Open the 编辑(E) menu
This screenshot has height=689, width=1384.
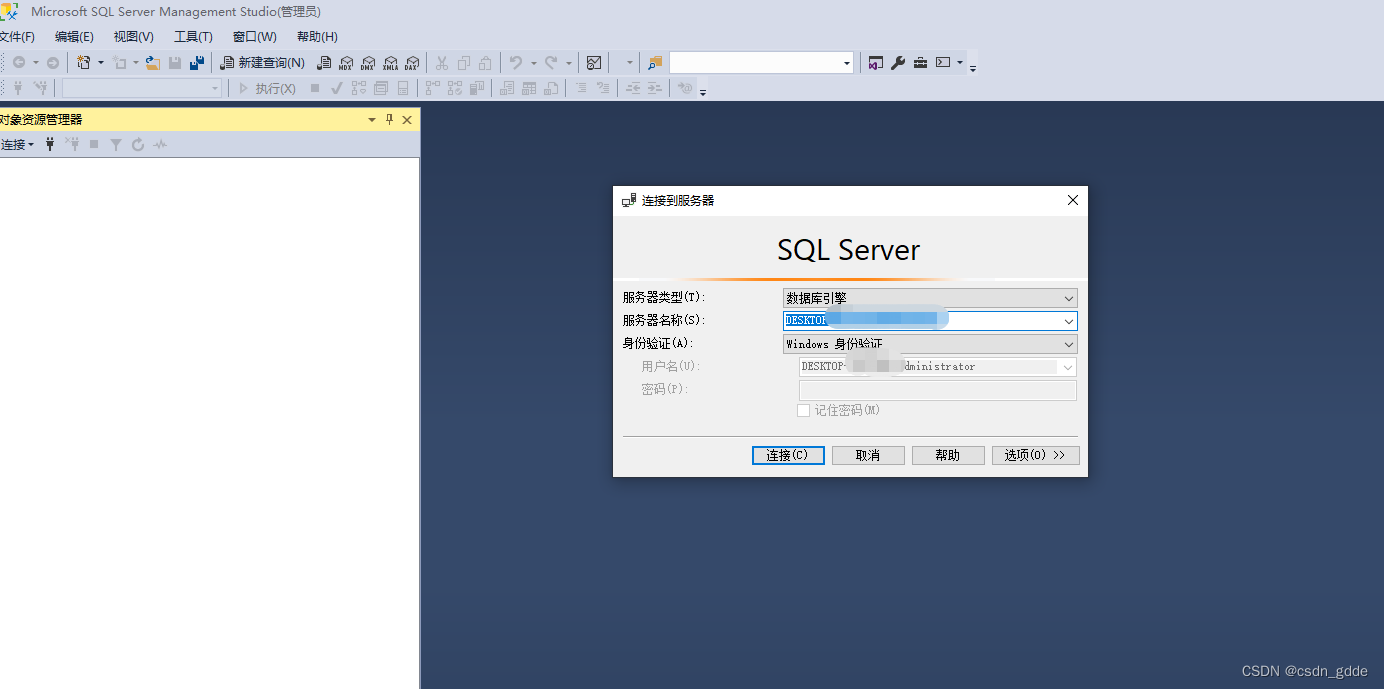pos(74,36)
